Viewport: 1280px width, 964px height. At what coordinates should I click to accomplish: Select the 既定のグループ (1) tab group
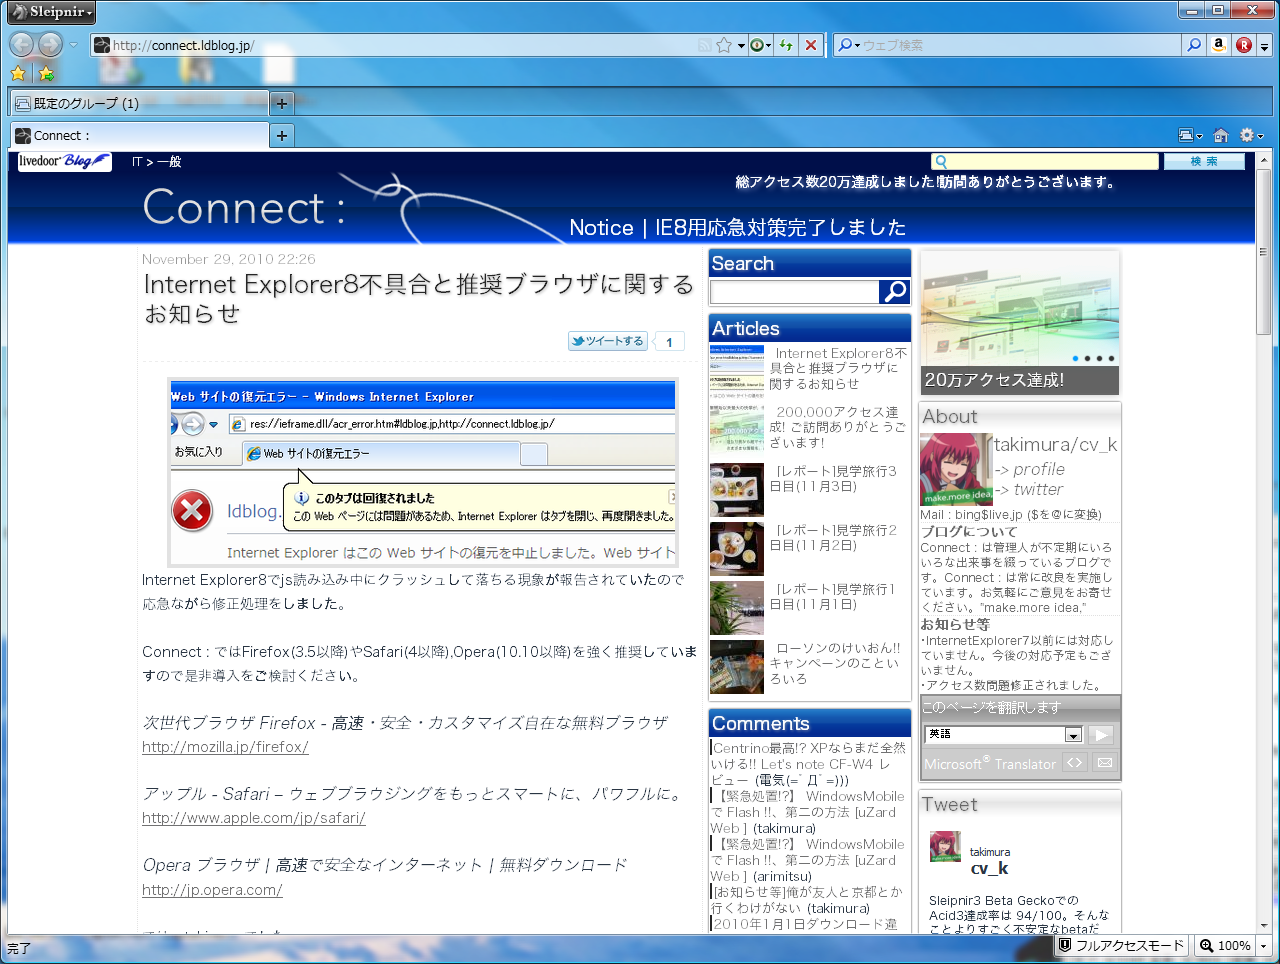[x=140, y=103]
